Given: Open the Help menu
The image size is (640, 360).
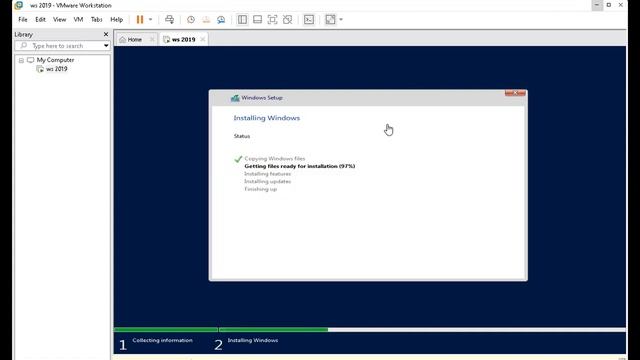Looking at the screenshot, I should (x=116, y=19).
